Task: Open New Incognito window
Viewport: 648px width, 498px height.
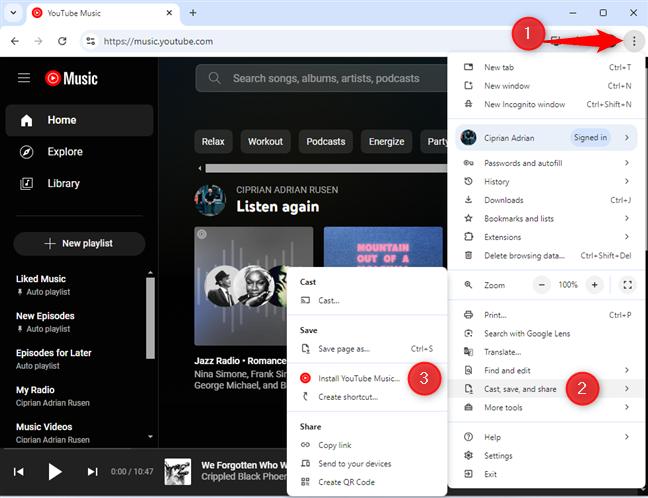Action: [546, 105]
